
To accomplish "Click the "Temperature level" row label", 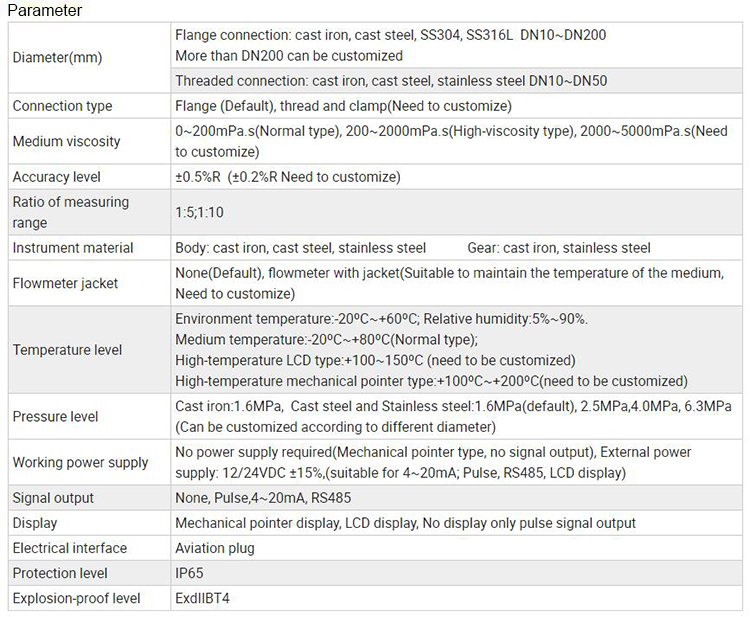I will (x=67, y=350).
